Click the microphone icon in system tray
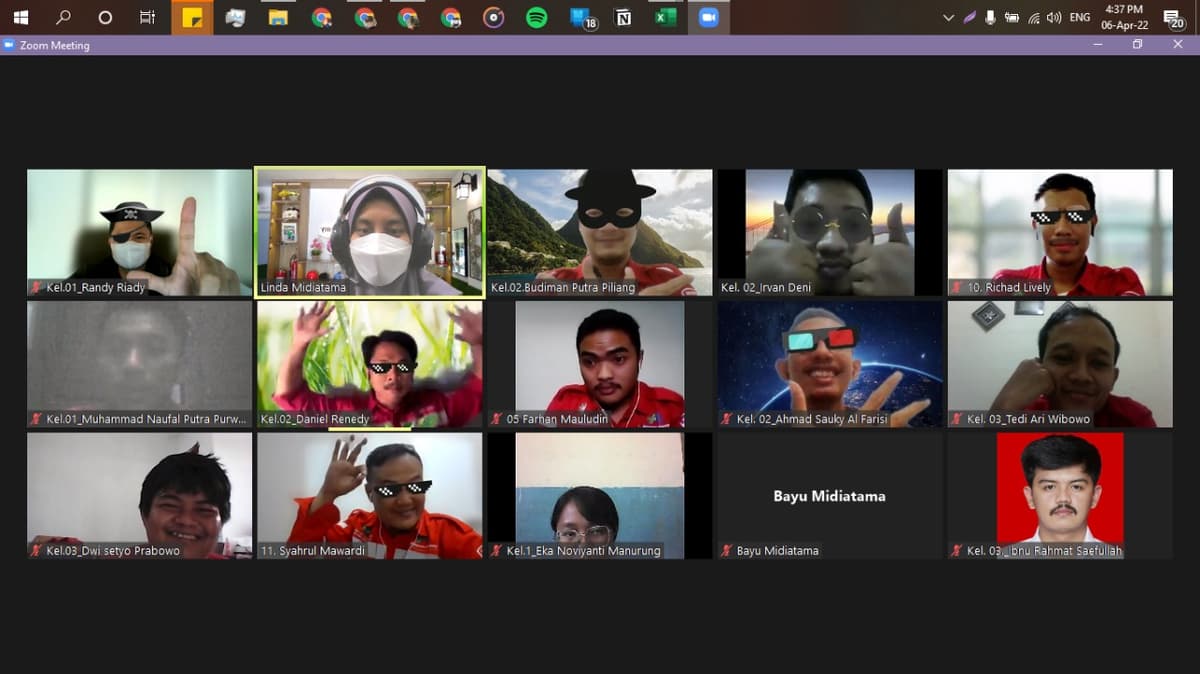Viewport: 1200px width, 674px height. tap(990, 17)
